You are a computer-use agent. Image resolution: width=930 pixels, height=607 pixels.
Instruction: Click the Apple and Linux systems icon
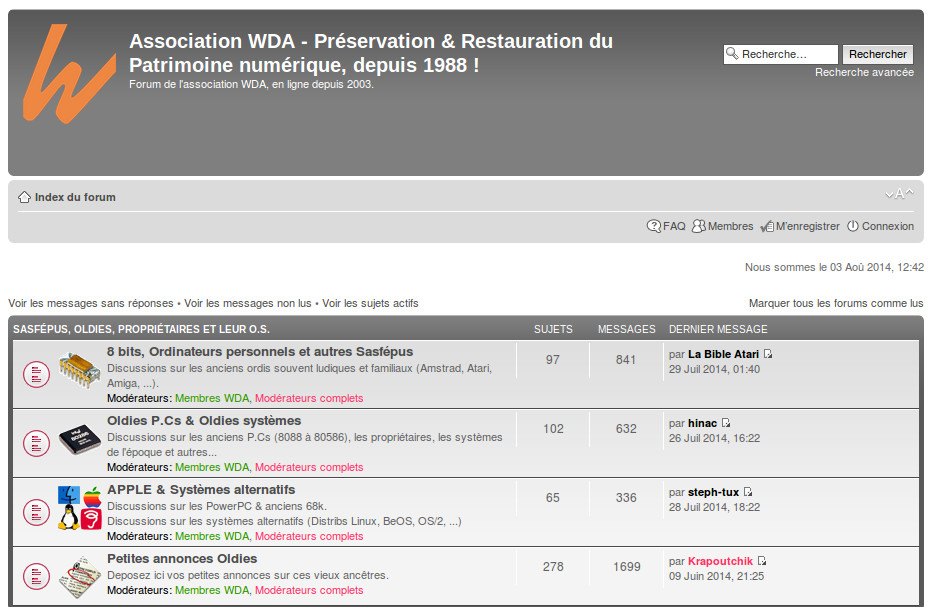(x=80, y=508)
